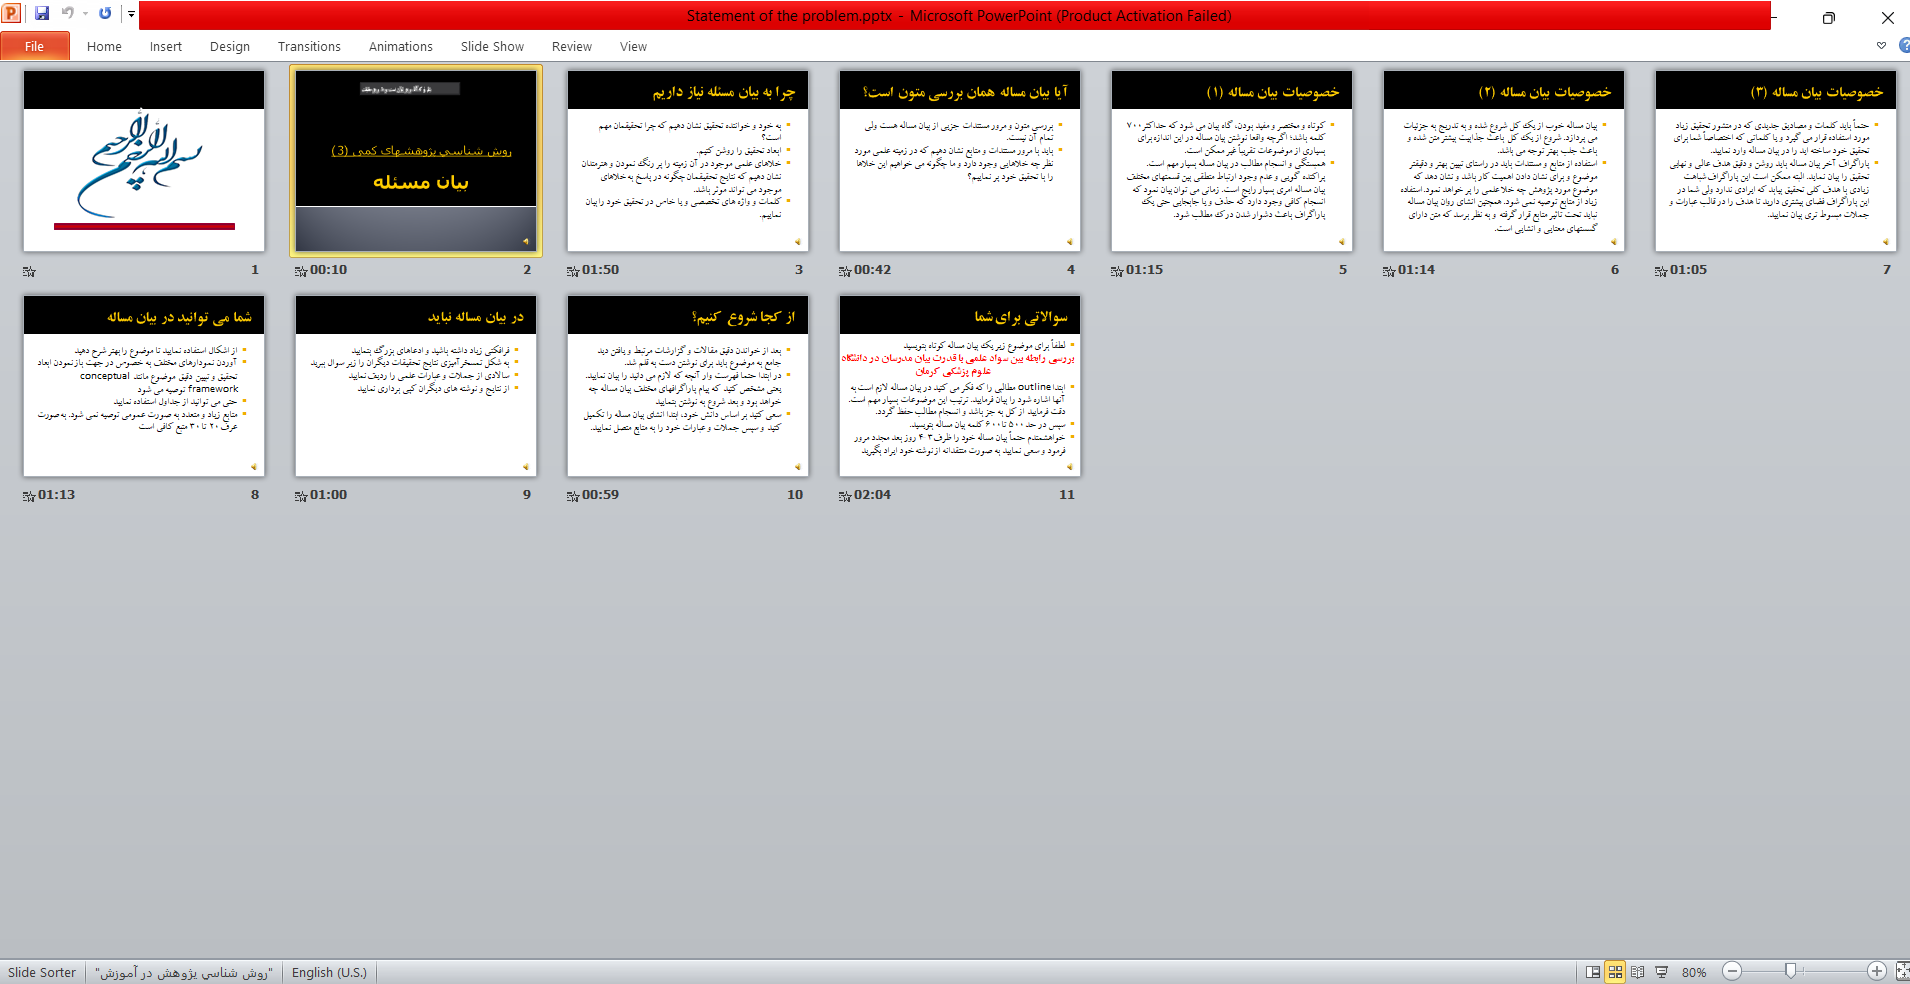Screen dimensions: 1910x984
Task: Open the File tab
Action: pyautogui.click(x=35, y=46)
